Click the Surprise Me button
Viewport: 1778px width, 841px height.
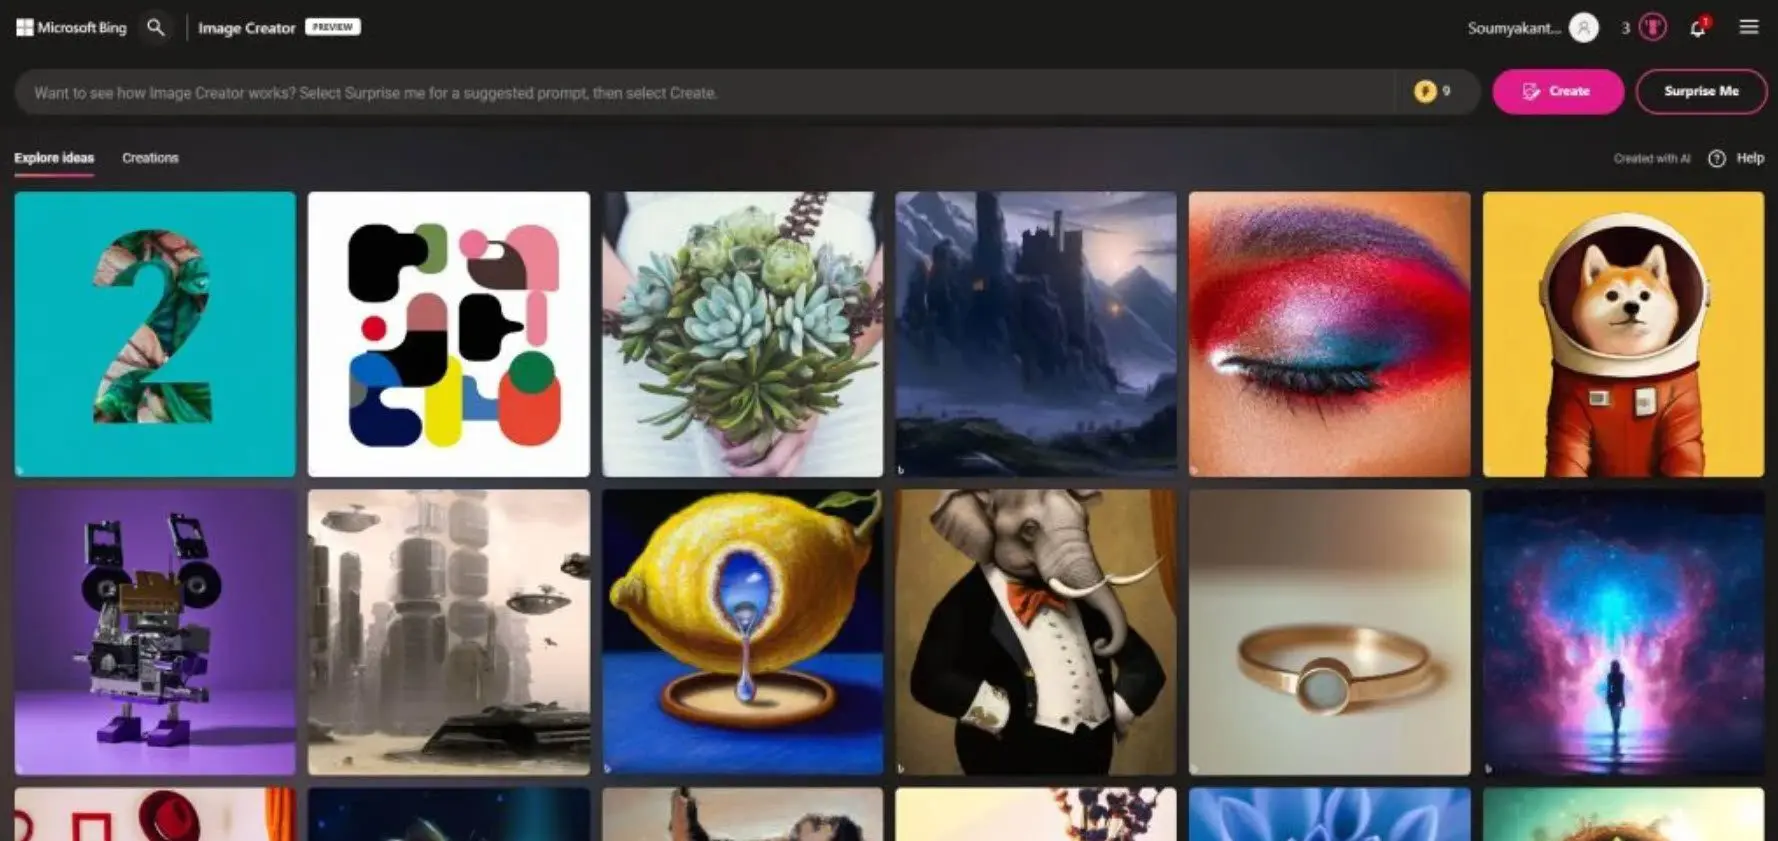click(1701, 92)
